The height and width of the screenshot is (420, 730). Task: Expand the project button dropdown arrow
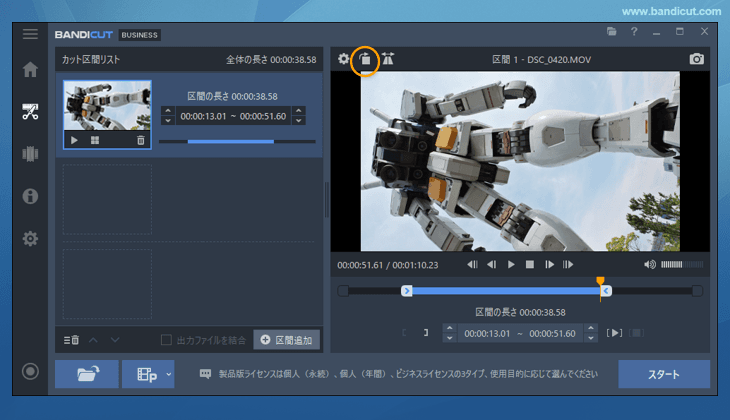tap(169, 374)
